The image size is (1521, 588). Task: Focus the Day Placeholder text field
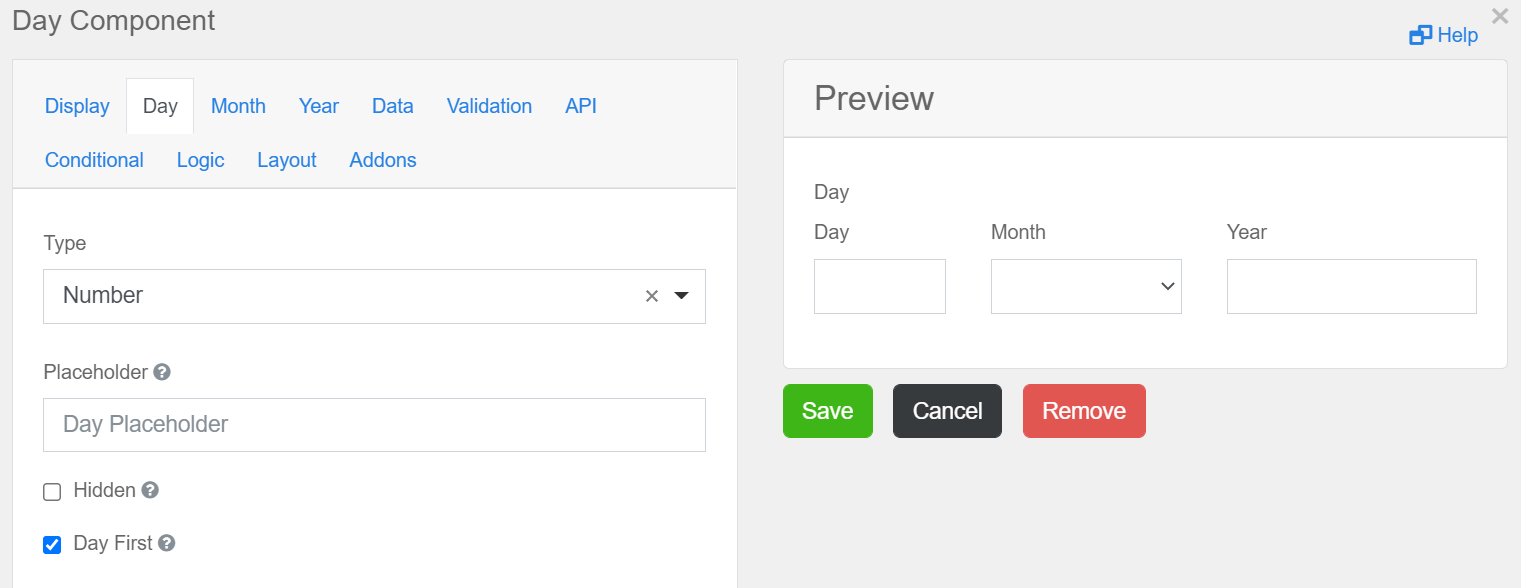point(374,425)
